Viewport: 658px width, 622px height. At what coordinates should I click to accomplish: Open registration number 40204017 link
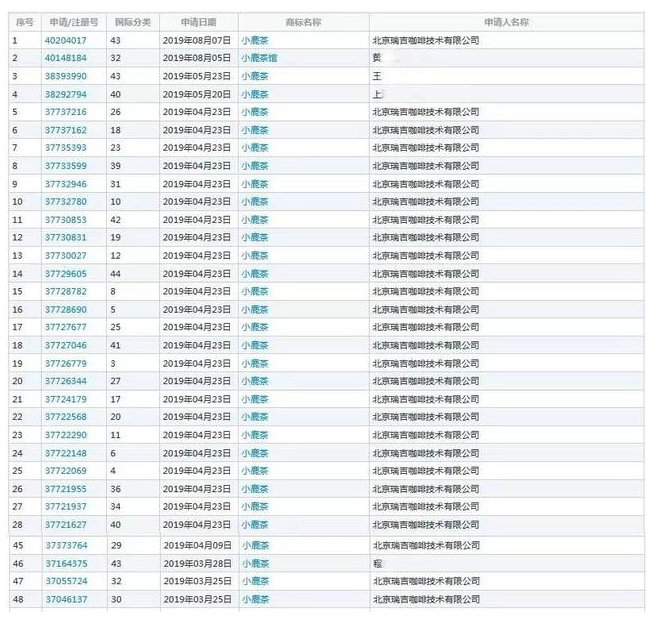coord(65,41)
